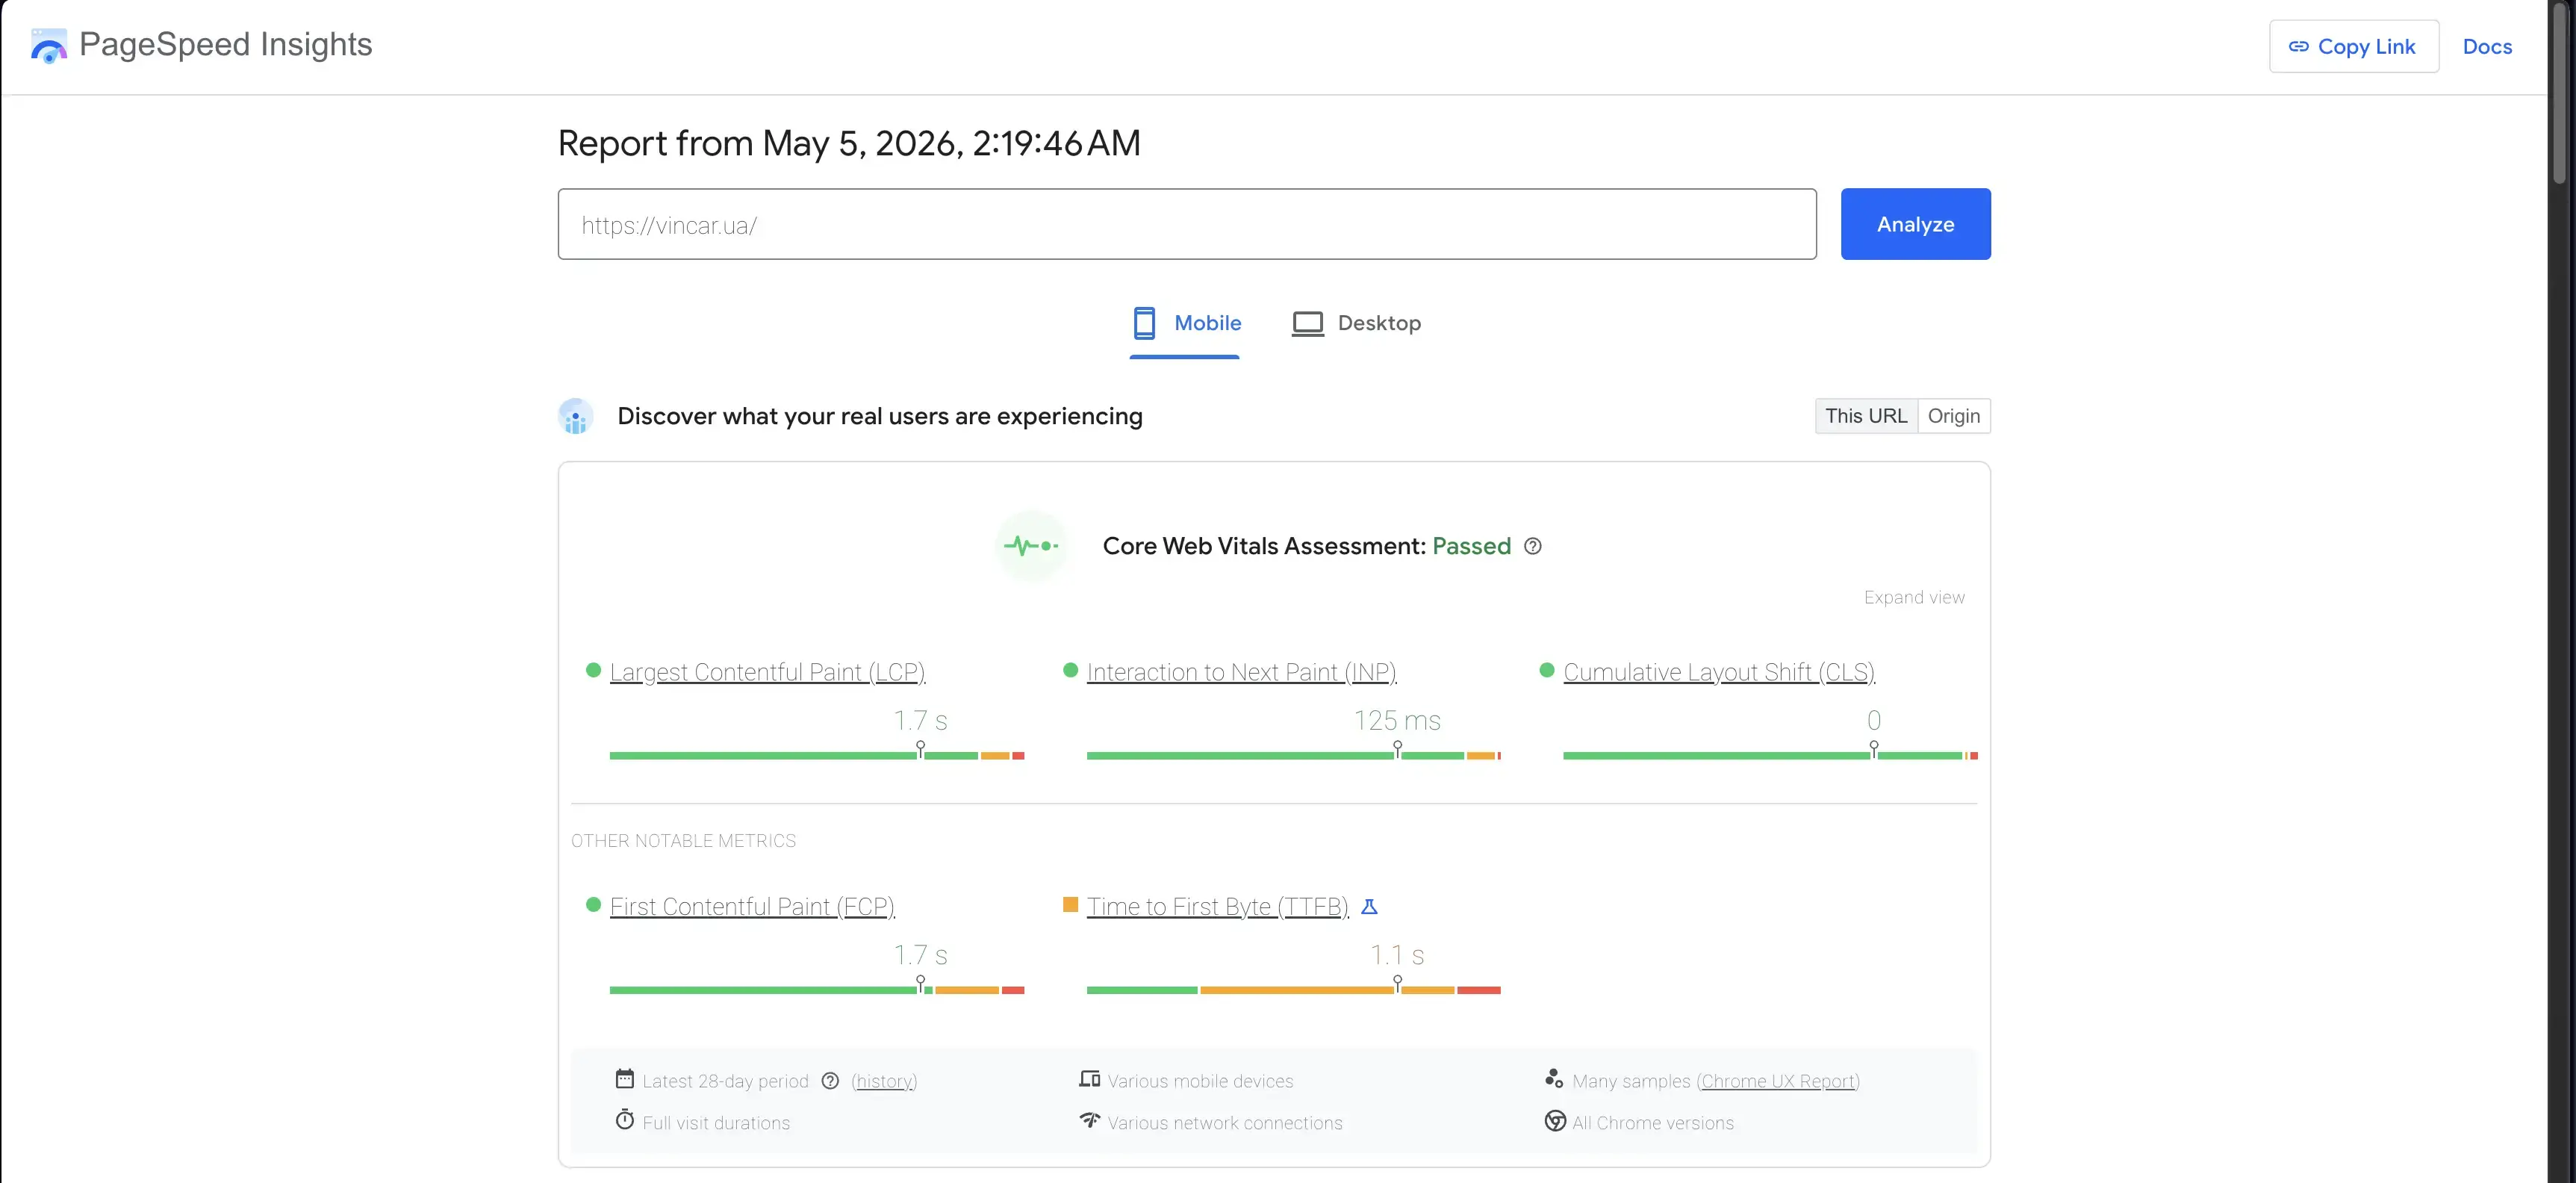Image resolution: width=2576 pixels, height=1183 pixels.
Task: Click the wifi icon by Various network connections
Action: point(1089,1120)
